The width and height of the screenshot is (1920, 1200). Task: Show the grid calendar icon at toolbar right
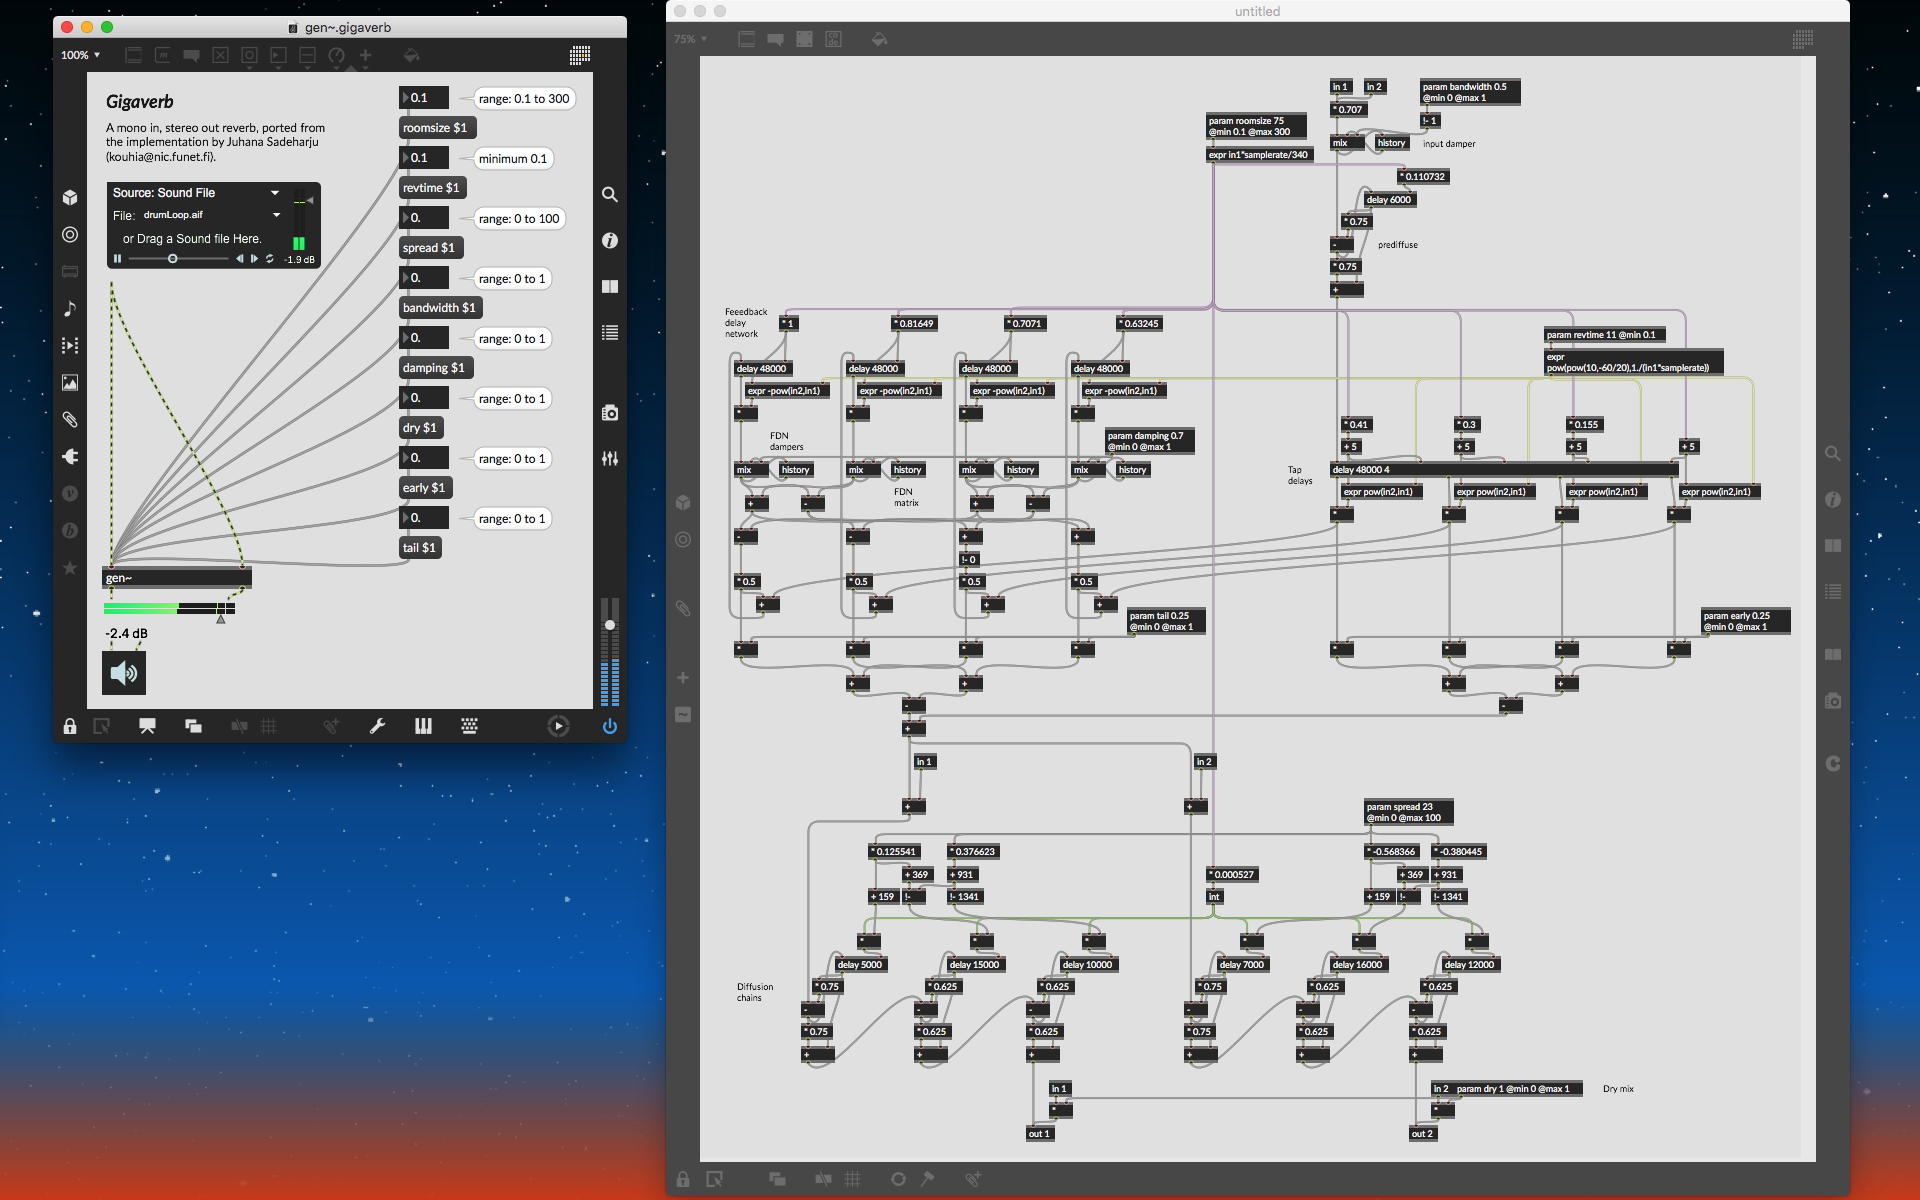click(580, 55)
